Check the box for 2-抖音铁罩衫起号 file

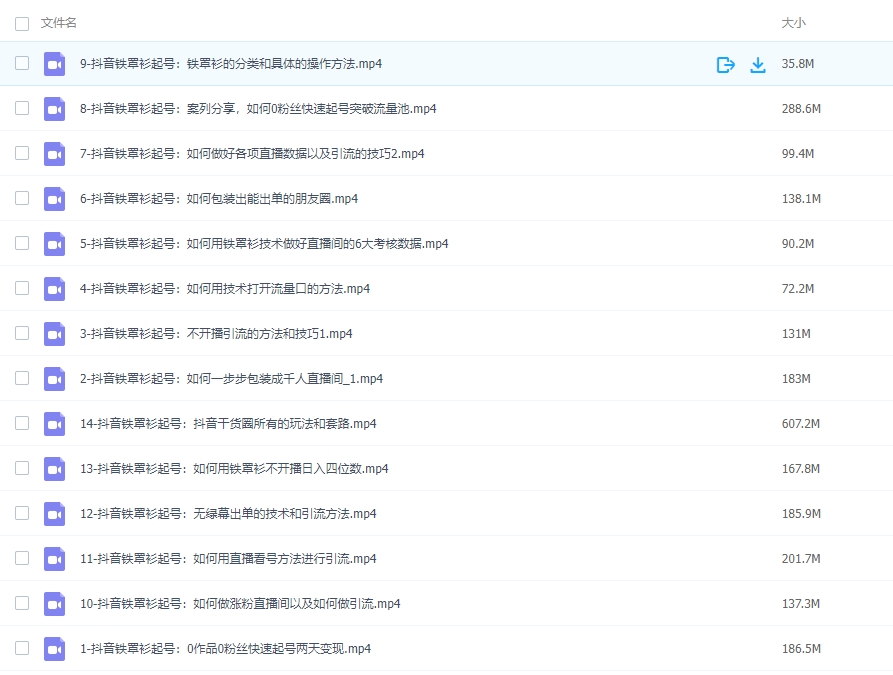click(x=22, y=379)
